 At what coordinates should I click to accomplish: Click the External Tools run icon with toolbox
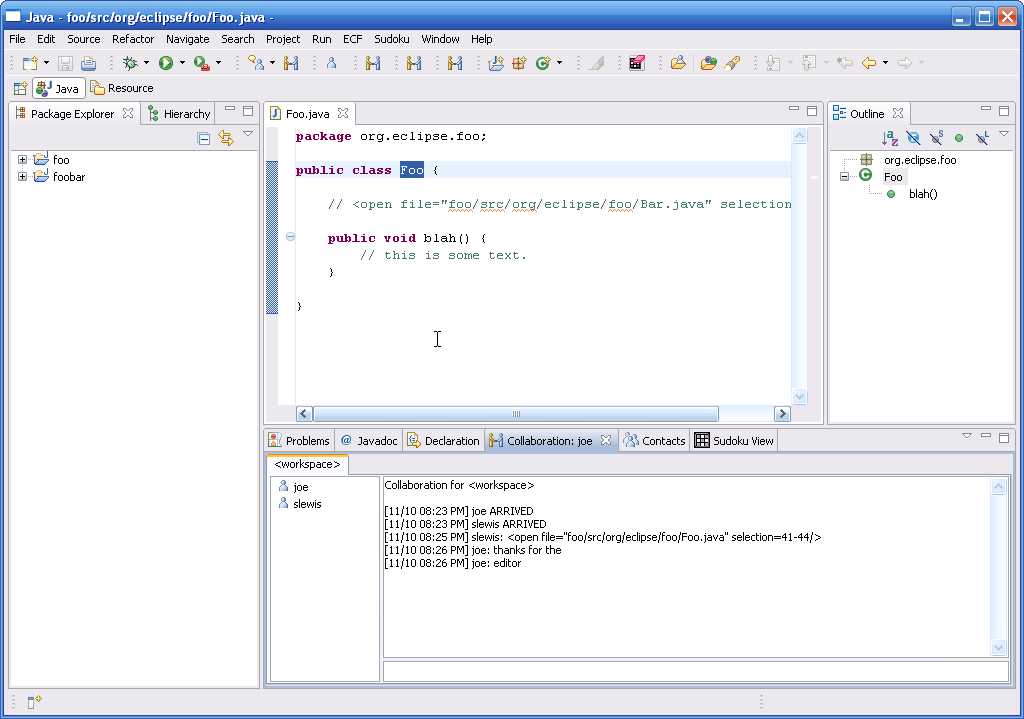click(202, 63)
